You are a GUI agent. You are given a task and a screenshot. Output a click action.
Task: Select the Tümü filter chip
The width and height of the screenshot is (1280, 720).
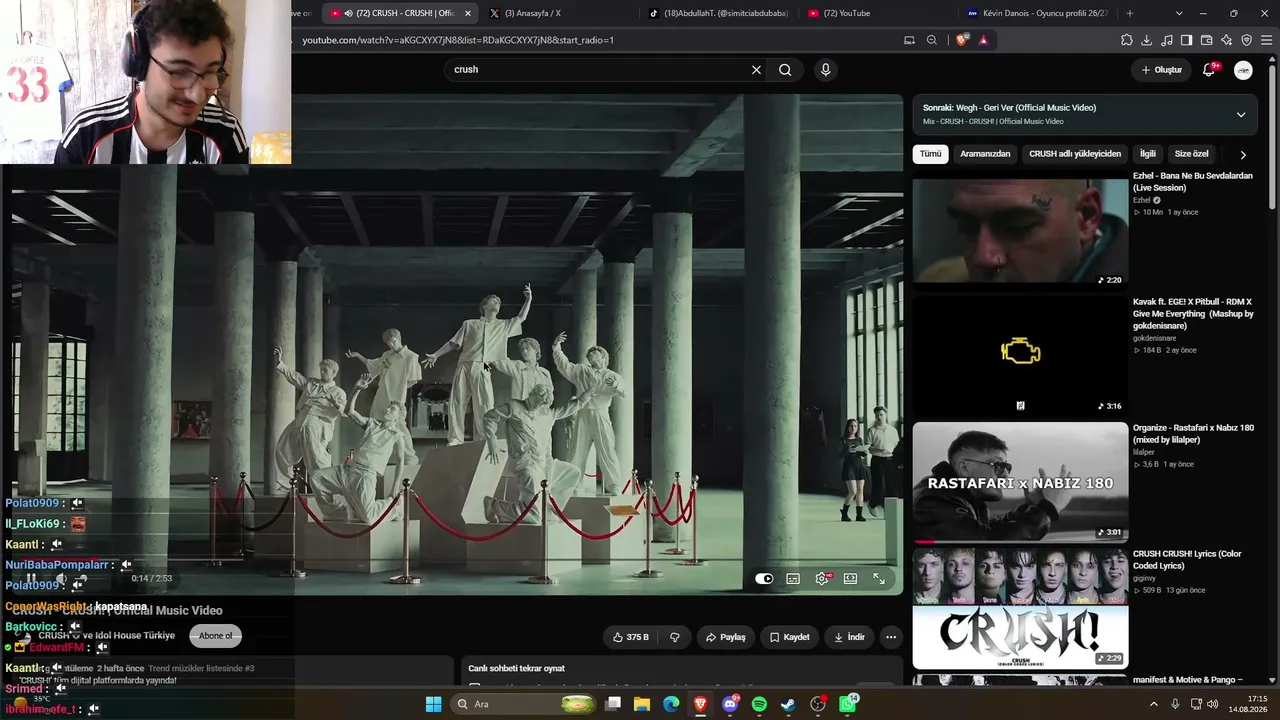930,154
